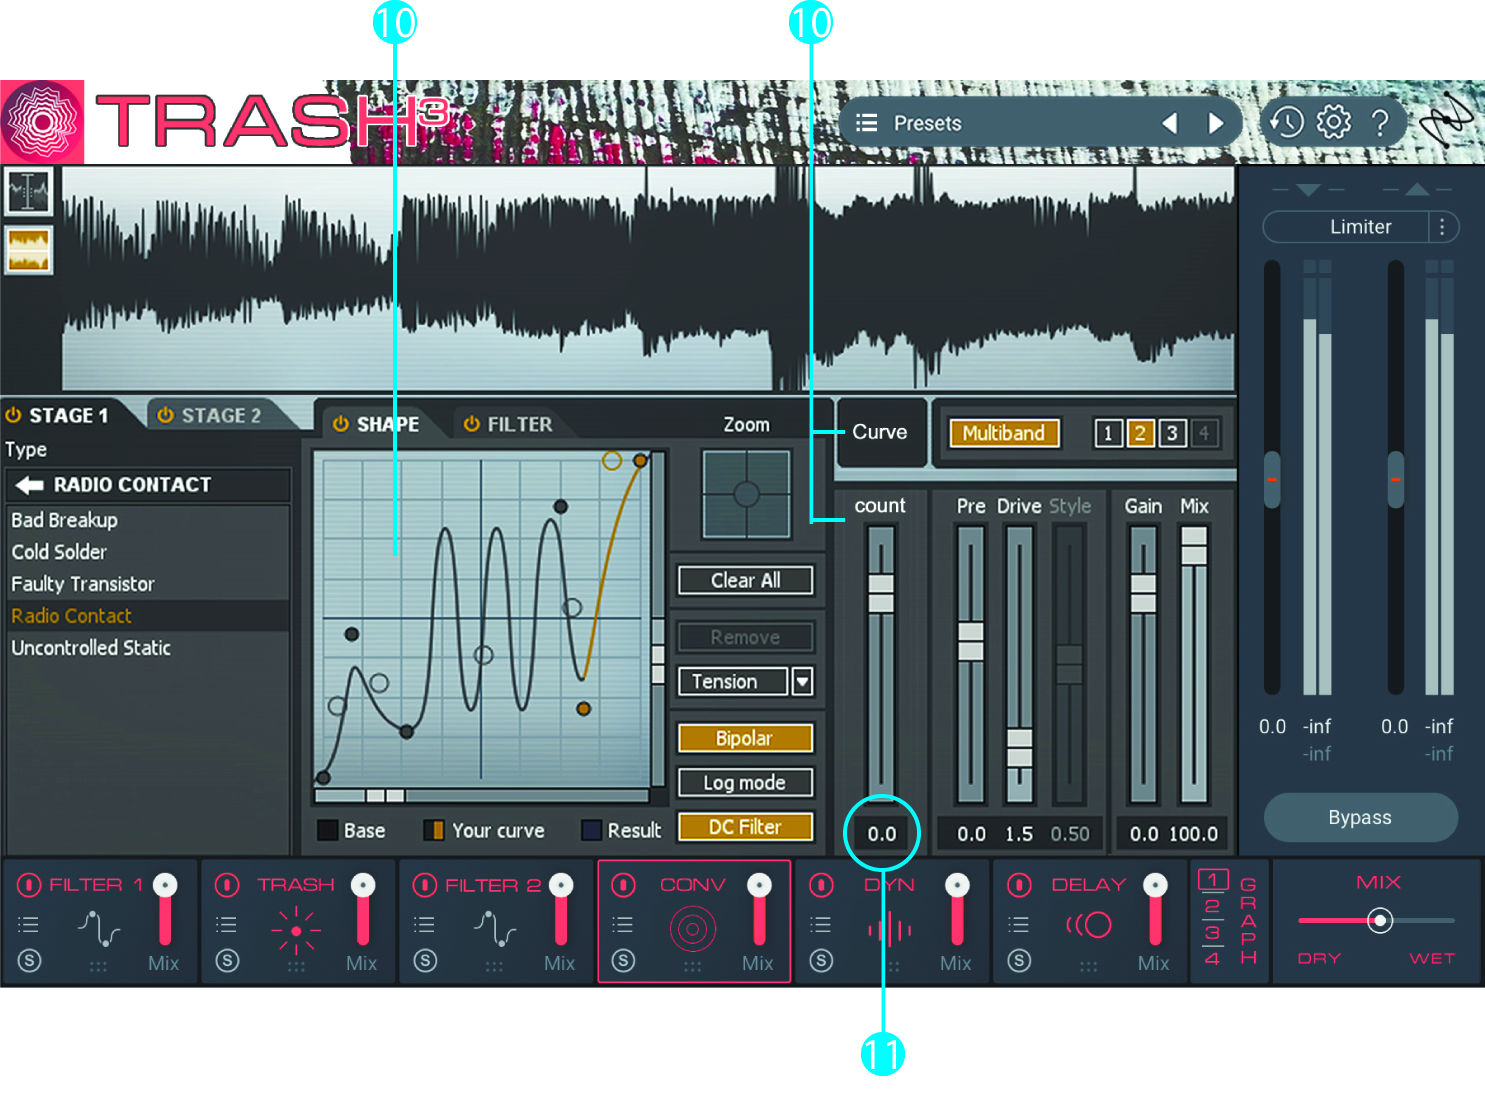Toggle the Bipolar button

[745, 738]
